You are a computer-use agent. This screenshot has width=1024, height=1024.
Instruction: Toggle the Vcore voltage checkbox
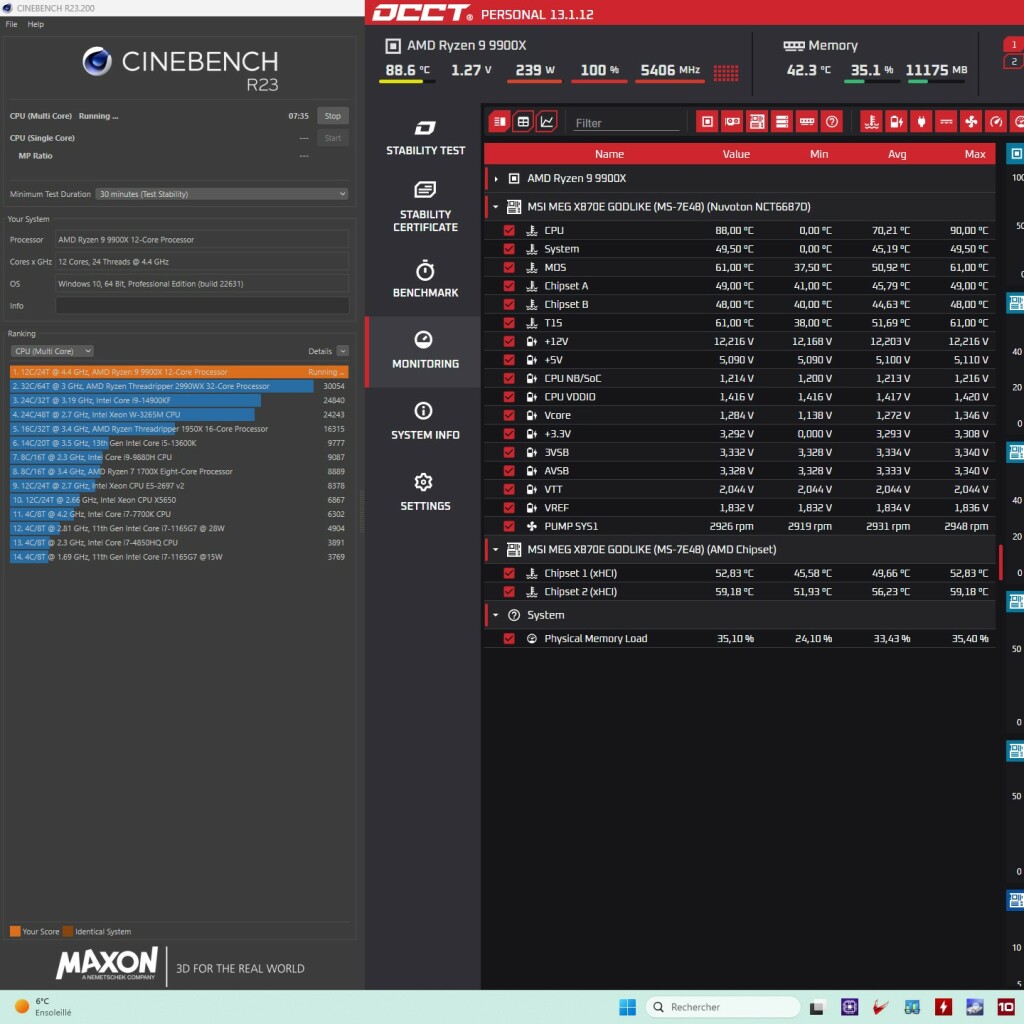click(x=509, y=415)
